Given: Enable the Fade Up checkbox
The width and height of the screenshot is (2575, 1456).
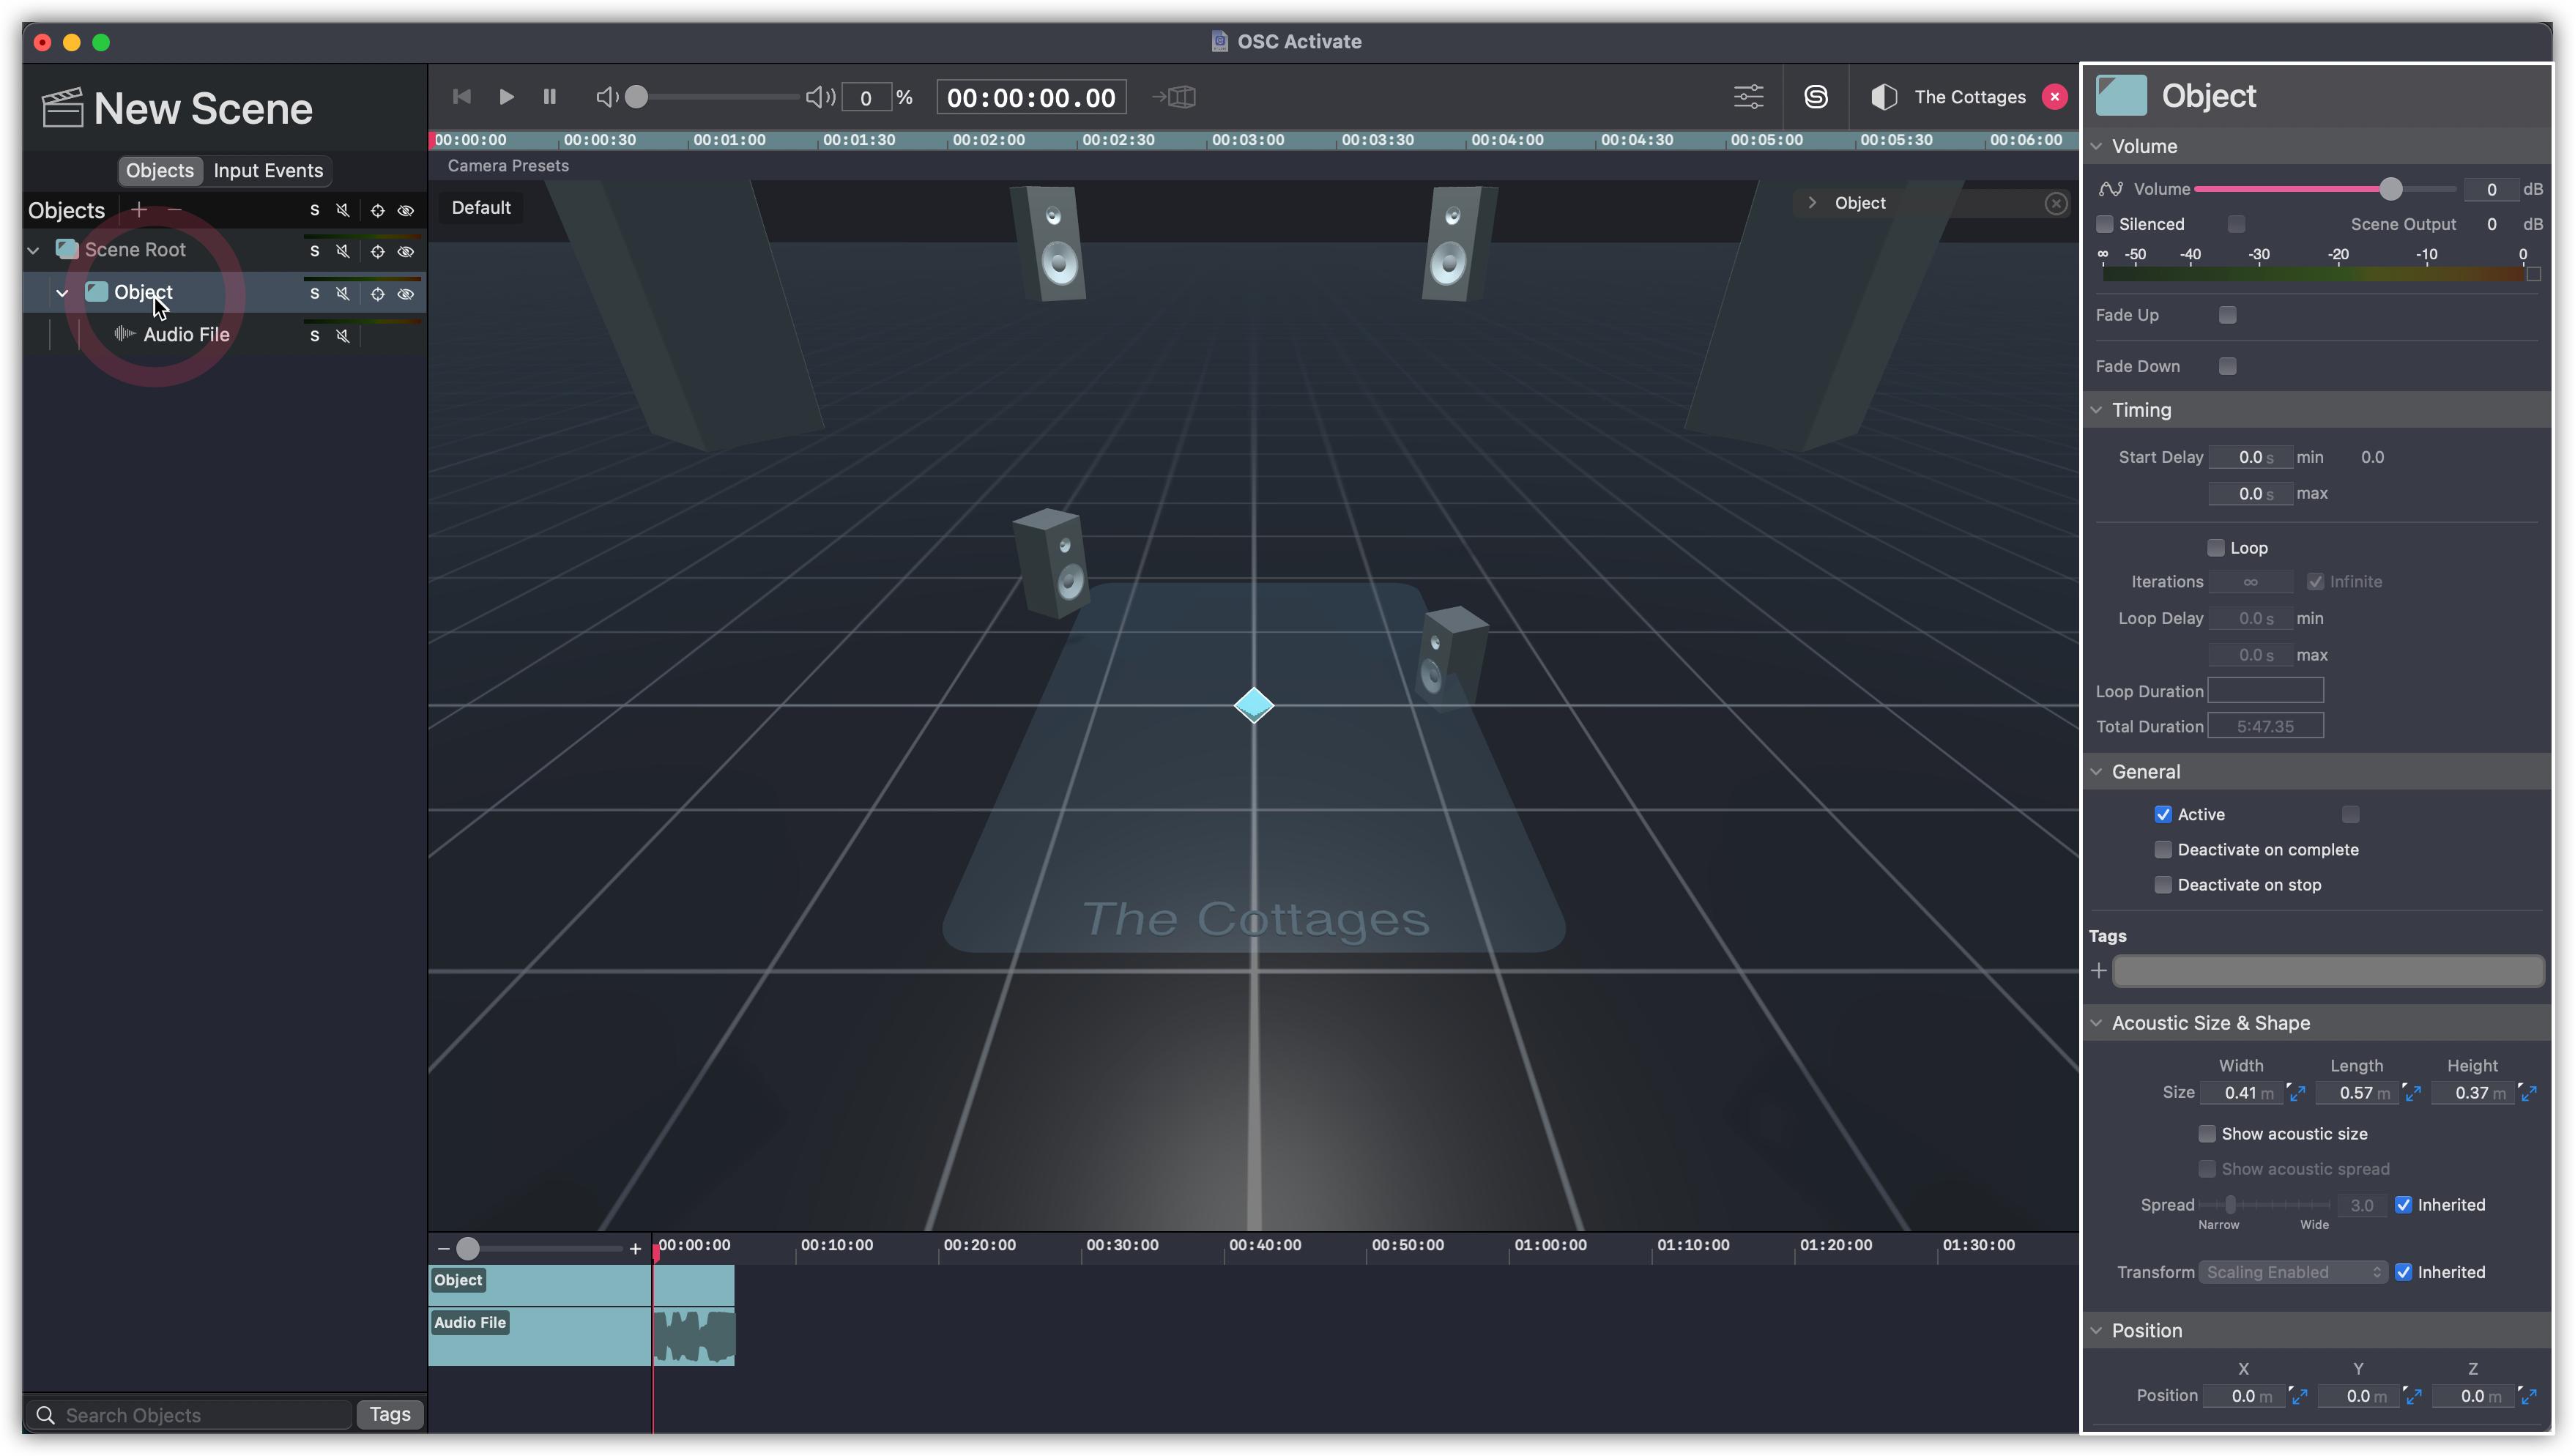Looking at the screenshot, I should pyautogui.click(x=2227, y=315).
